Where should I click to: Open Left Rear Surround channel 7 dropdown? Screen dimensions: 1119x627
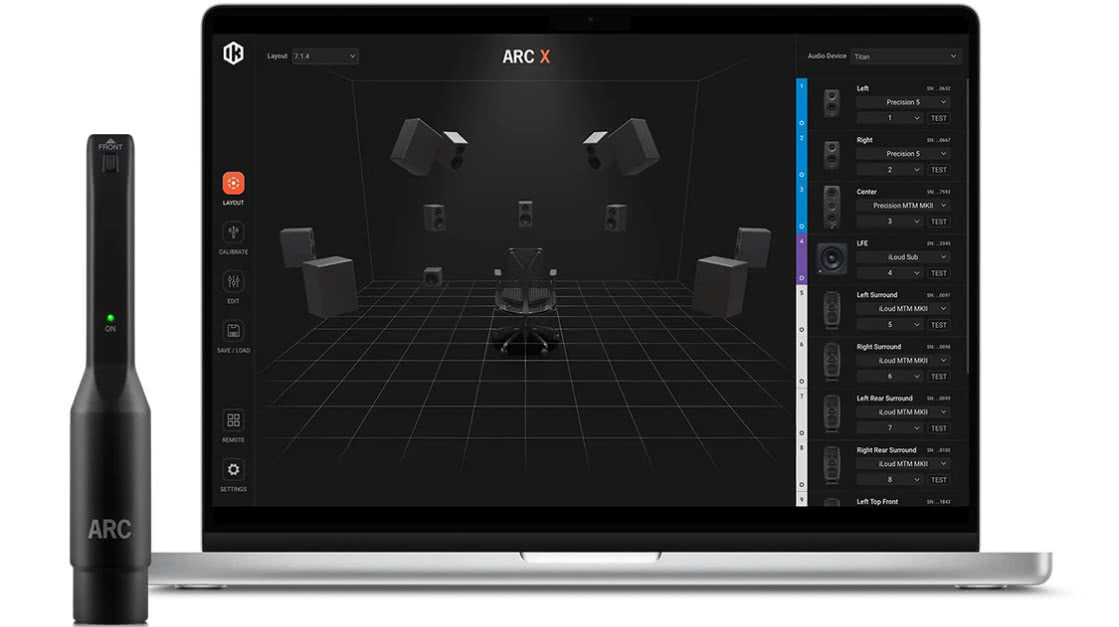pyautogui.click(x=889, y=428)
